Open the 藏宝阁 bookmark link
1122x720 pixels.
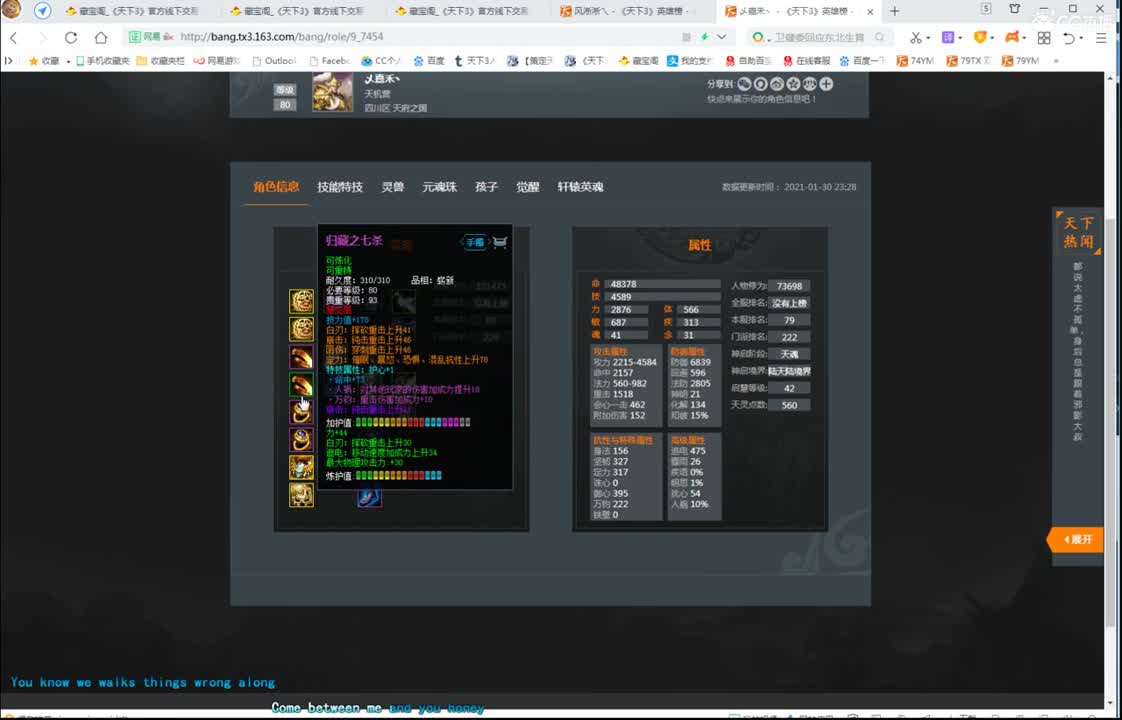637,61
